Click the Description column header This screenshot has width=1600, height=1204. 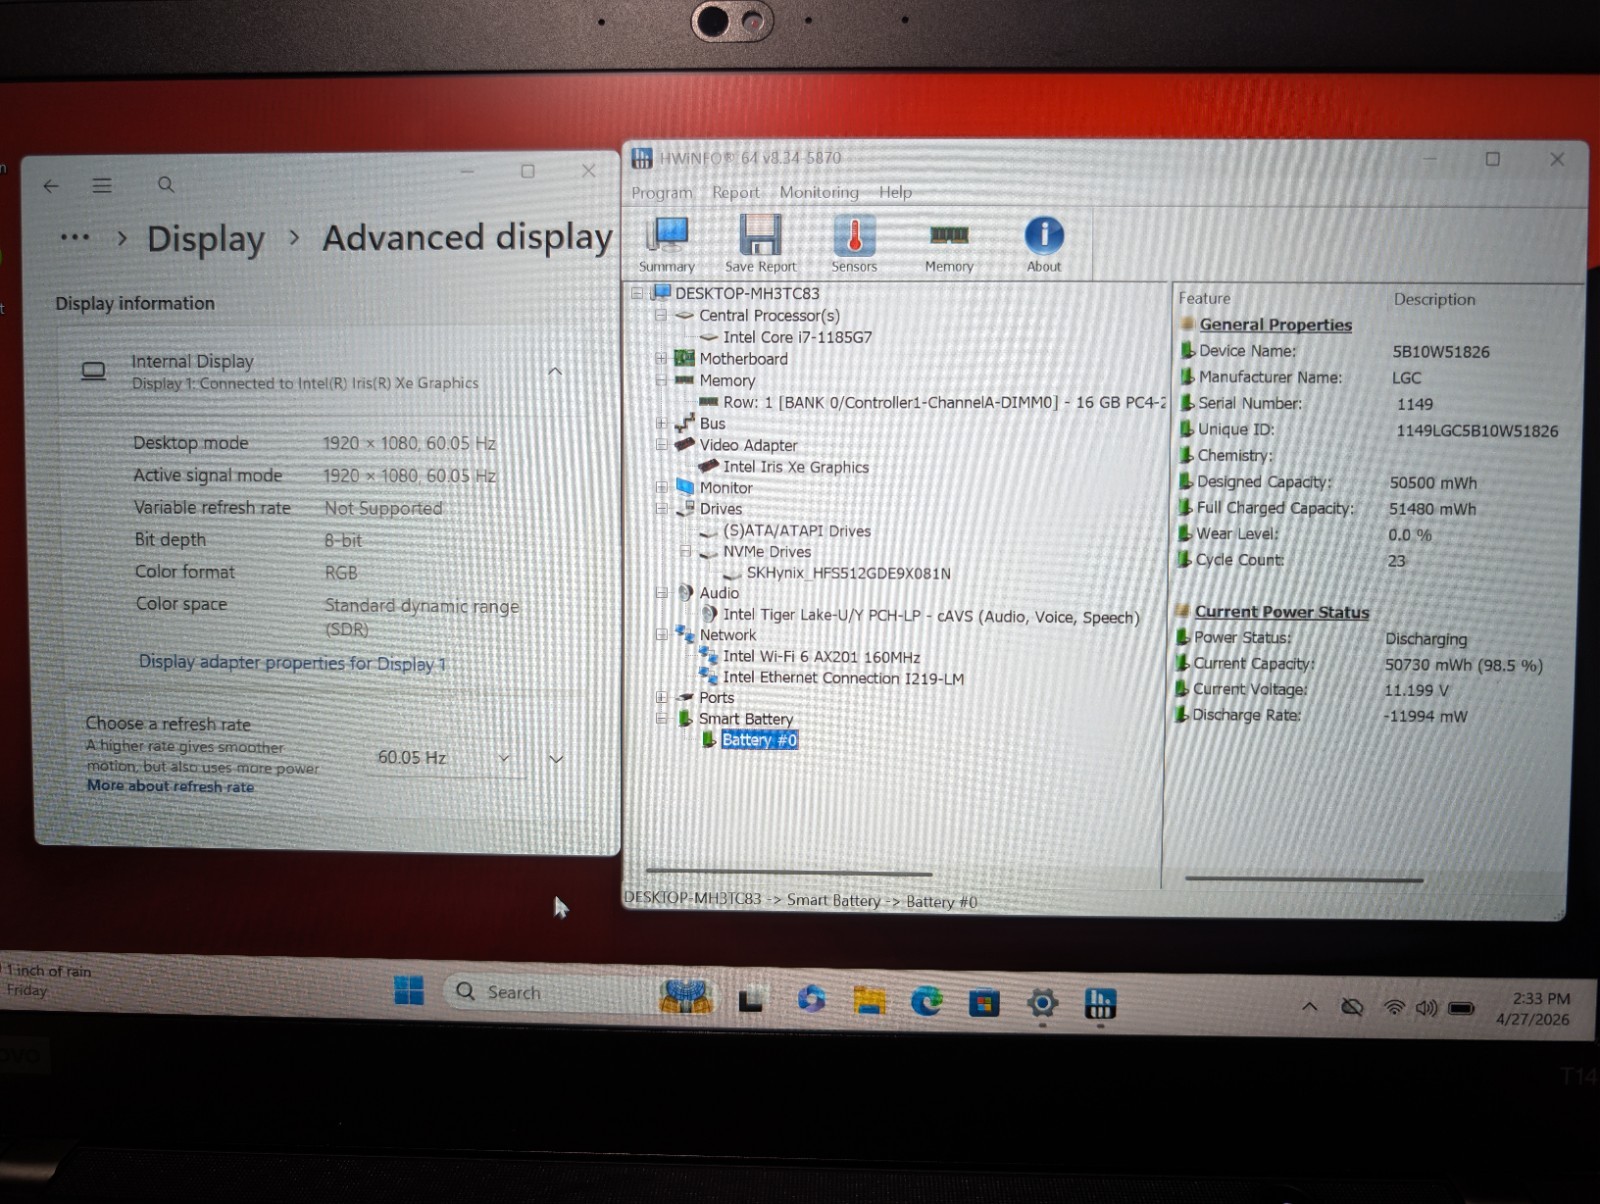(x=1434, y=299)
